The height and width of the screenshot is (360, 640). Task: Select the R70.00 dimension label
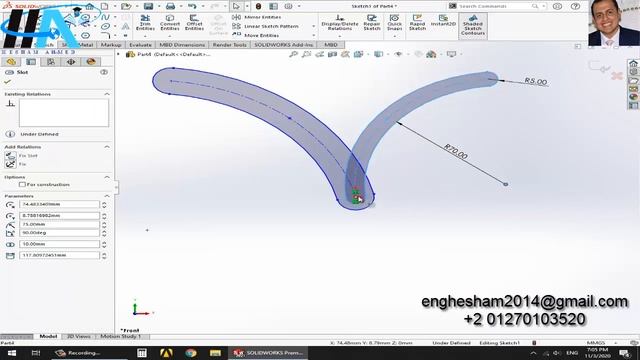pyautogui.click(x=456, y=152)
